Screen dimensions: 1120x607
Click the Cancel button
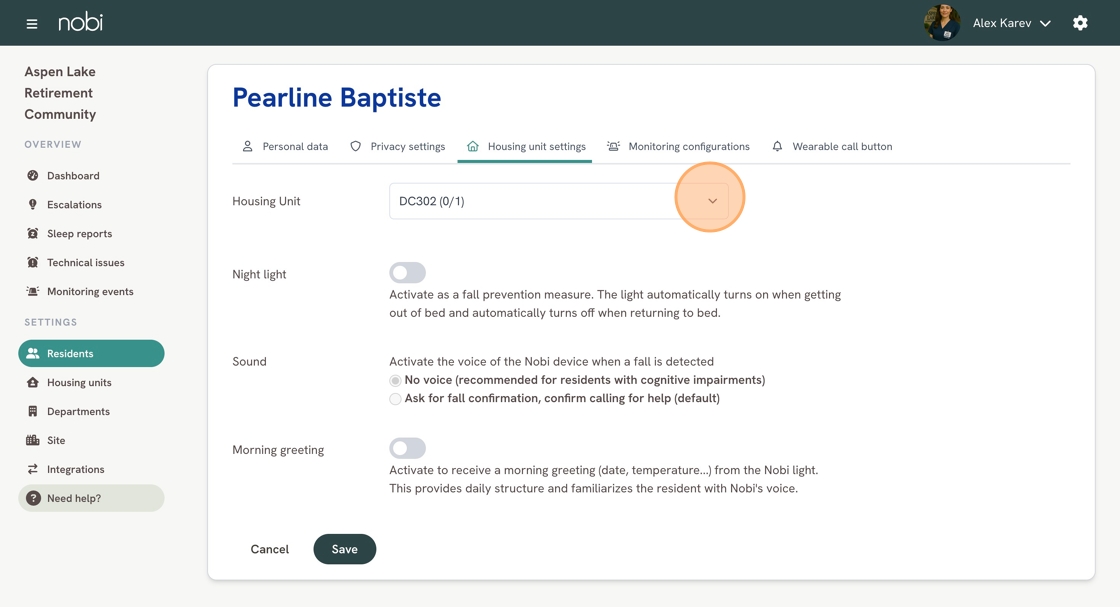(x=269, y=549)
